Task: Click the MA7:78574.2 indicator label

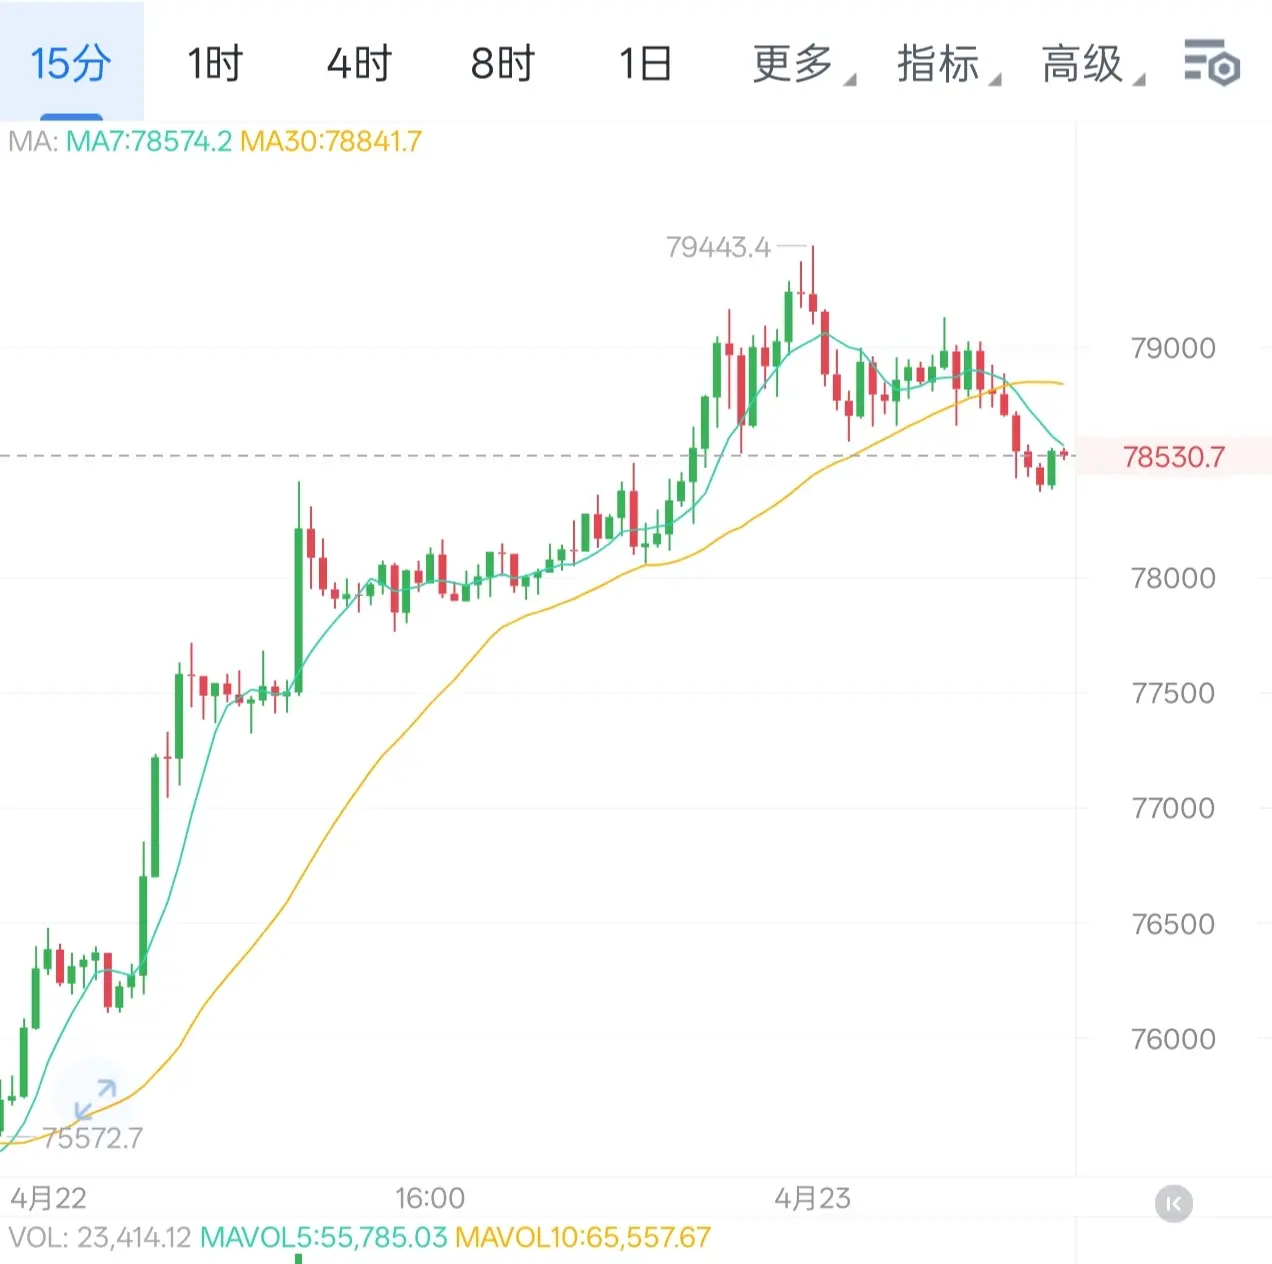Action: tap(149, 141)
